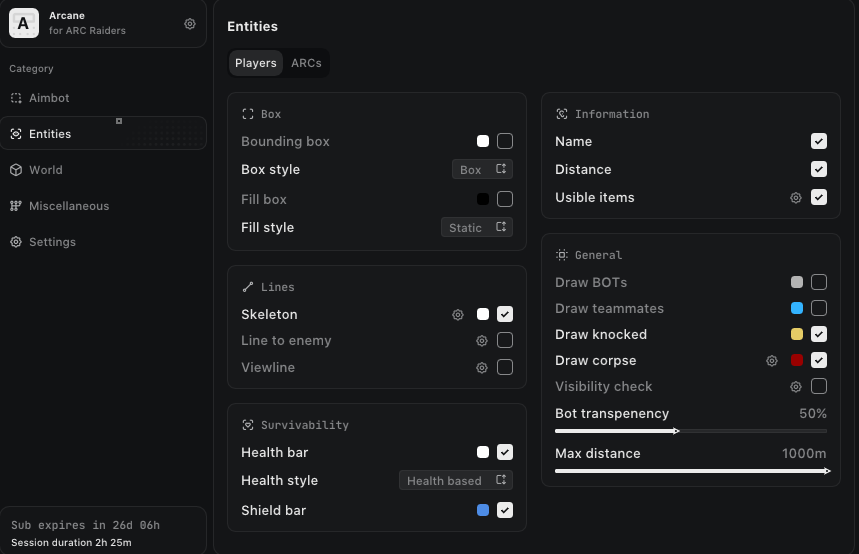Click the World cube icon in the sidebar
The width and height of the screenshot is (859, 554).
[x=16, y=170]
